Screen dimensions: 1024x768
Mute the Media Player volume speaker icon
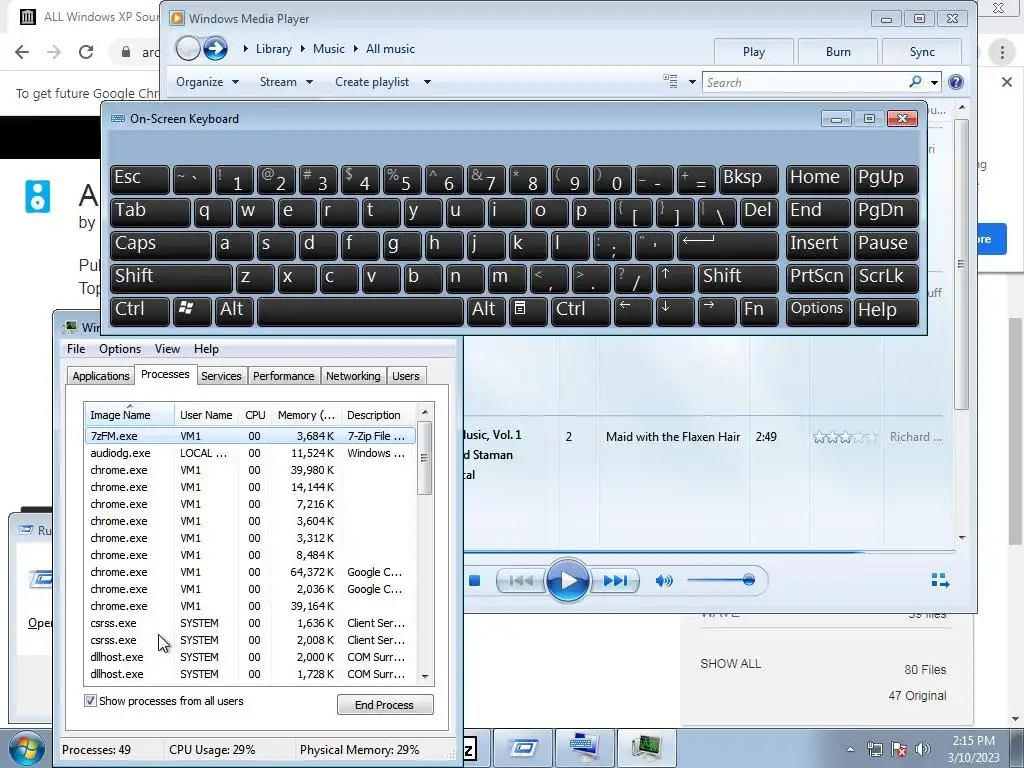click(x=664, y=581)
